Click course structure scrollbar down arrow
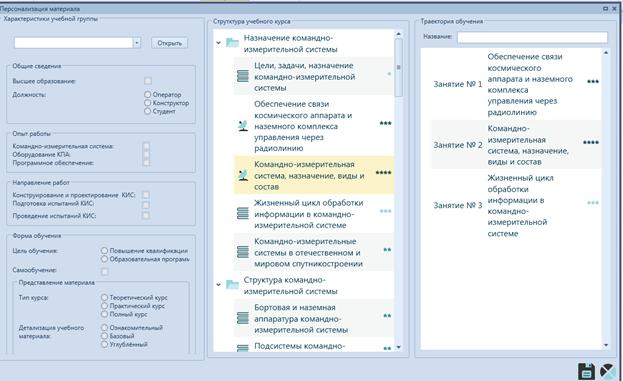 [x=399, y=347]
